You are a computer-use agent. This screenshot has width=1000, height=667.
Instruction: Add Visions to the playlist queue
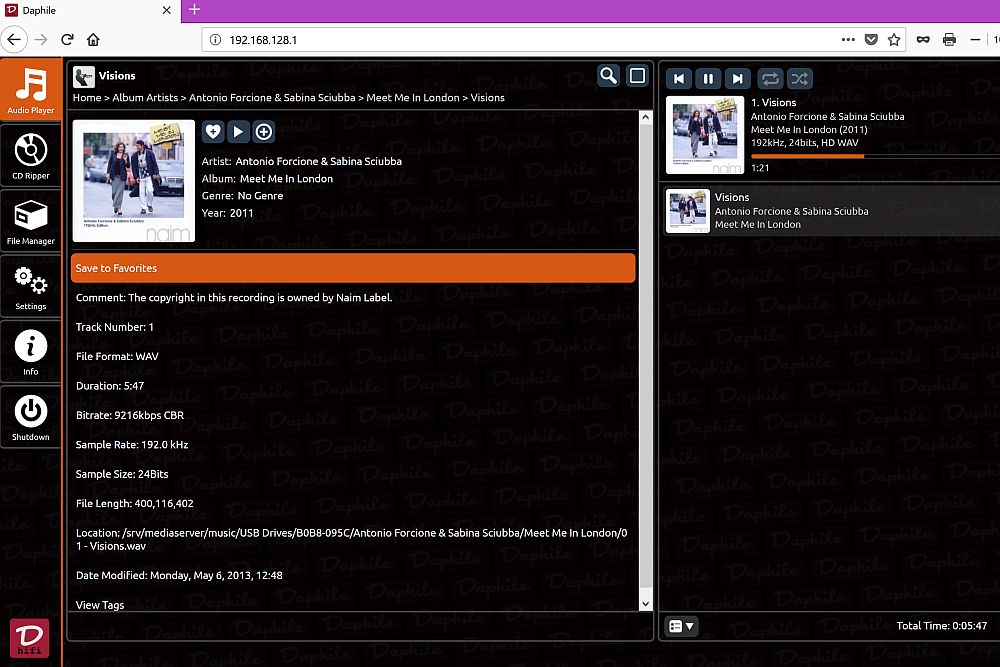(263, 131)
